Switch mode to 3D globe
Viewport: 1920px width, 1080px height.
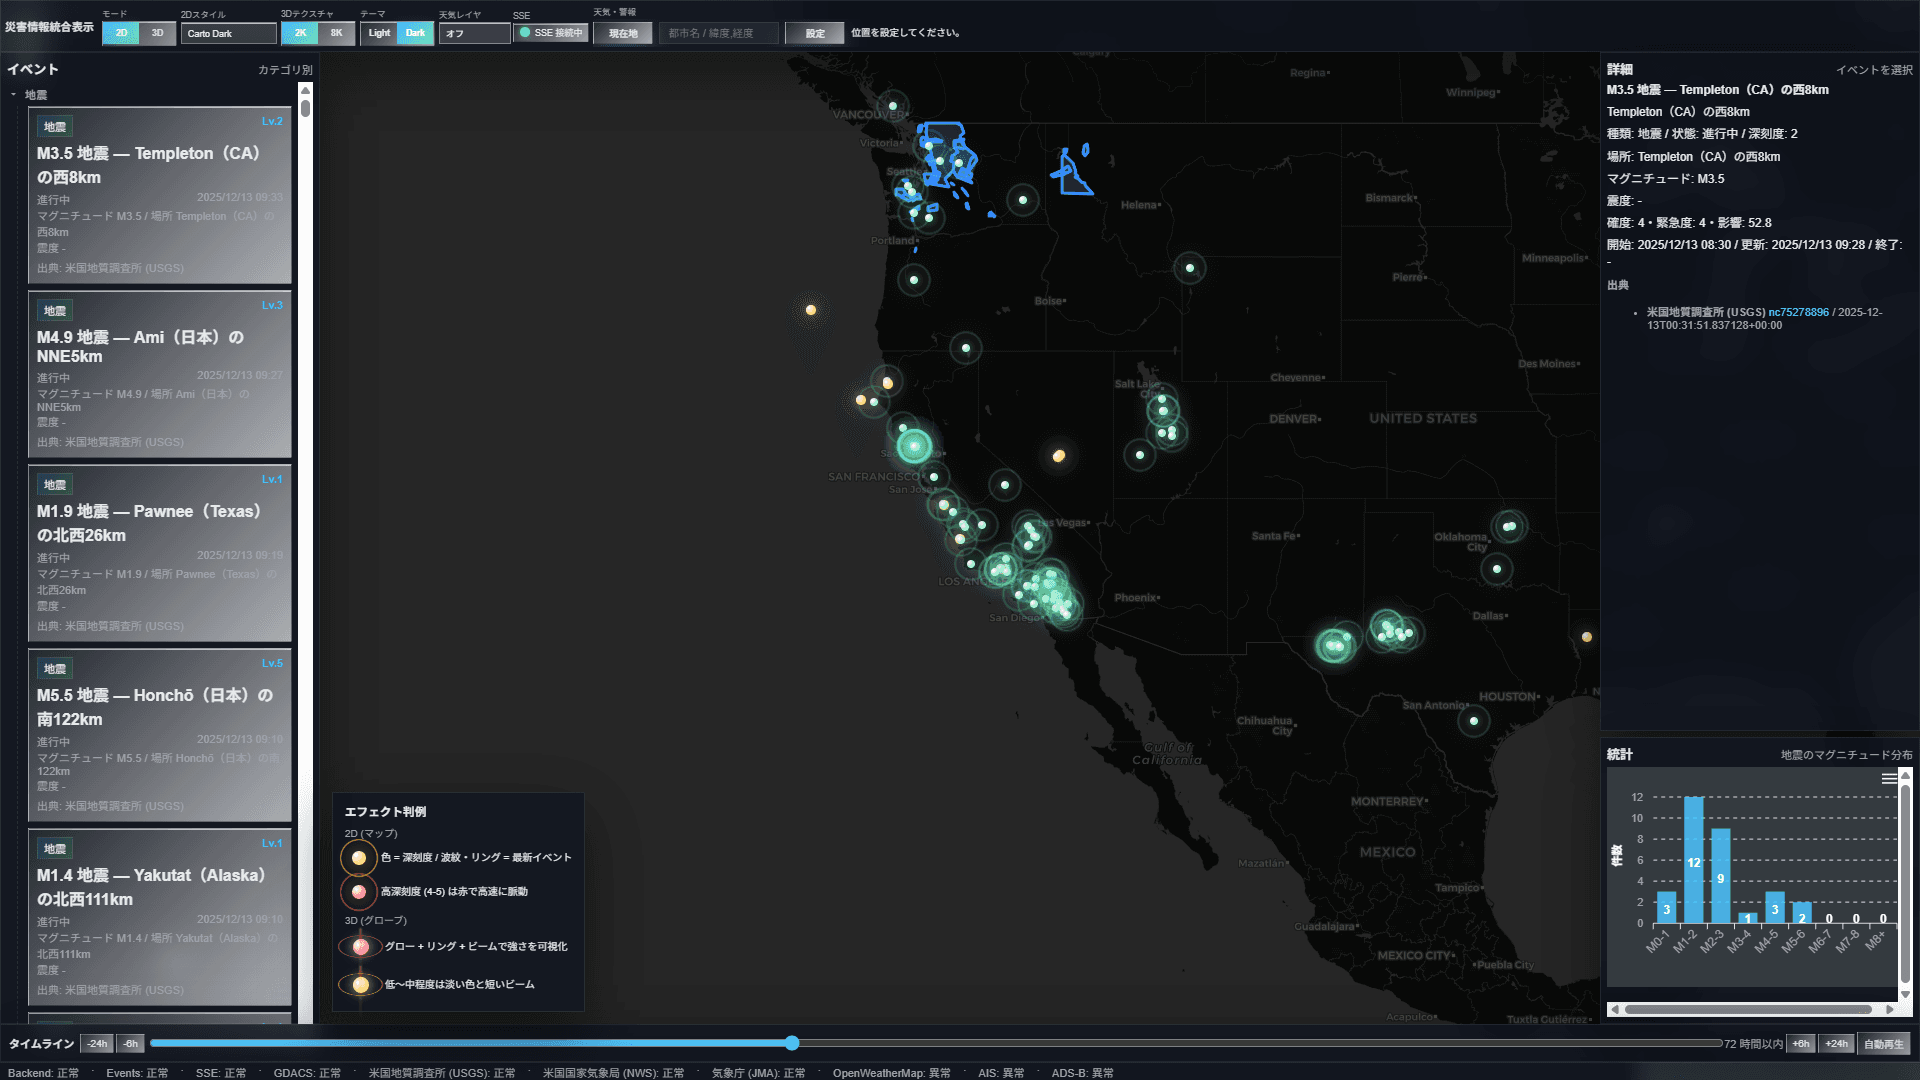pos(157,33)
